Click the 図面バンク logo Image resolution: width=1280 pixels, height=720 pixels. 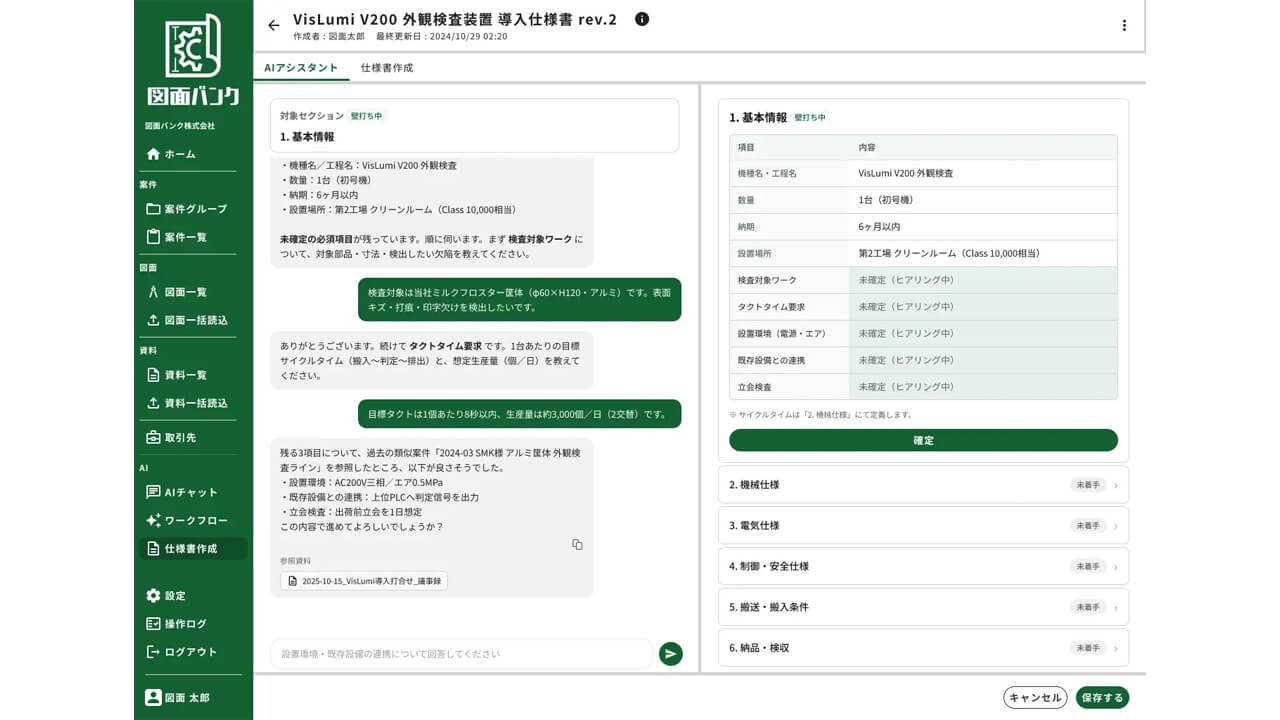193,59
